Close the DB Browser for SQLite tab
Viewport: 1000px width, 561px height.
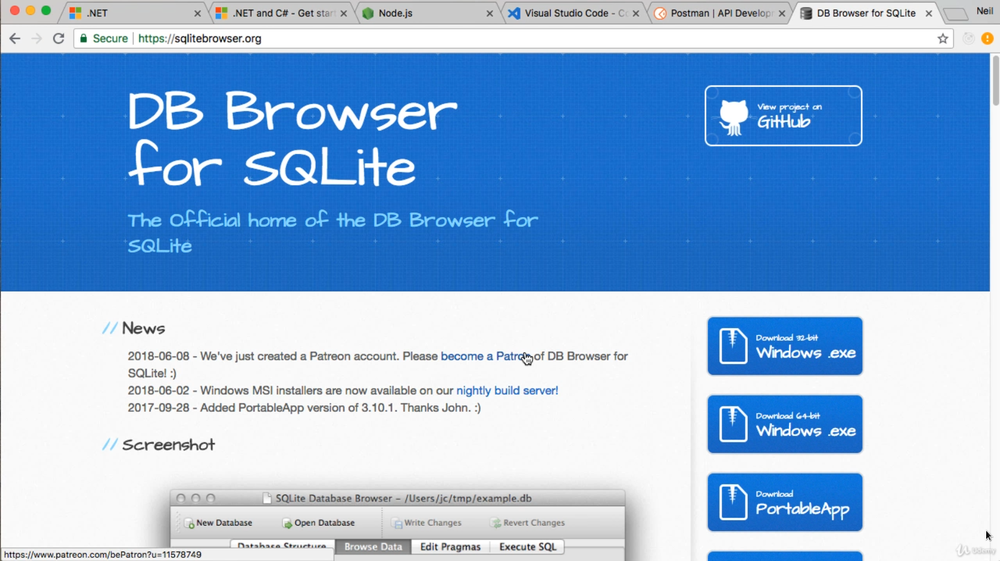pos(929,13)
